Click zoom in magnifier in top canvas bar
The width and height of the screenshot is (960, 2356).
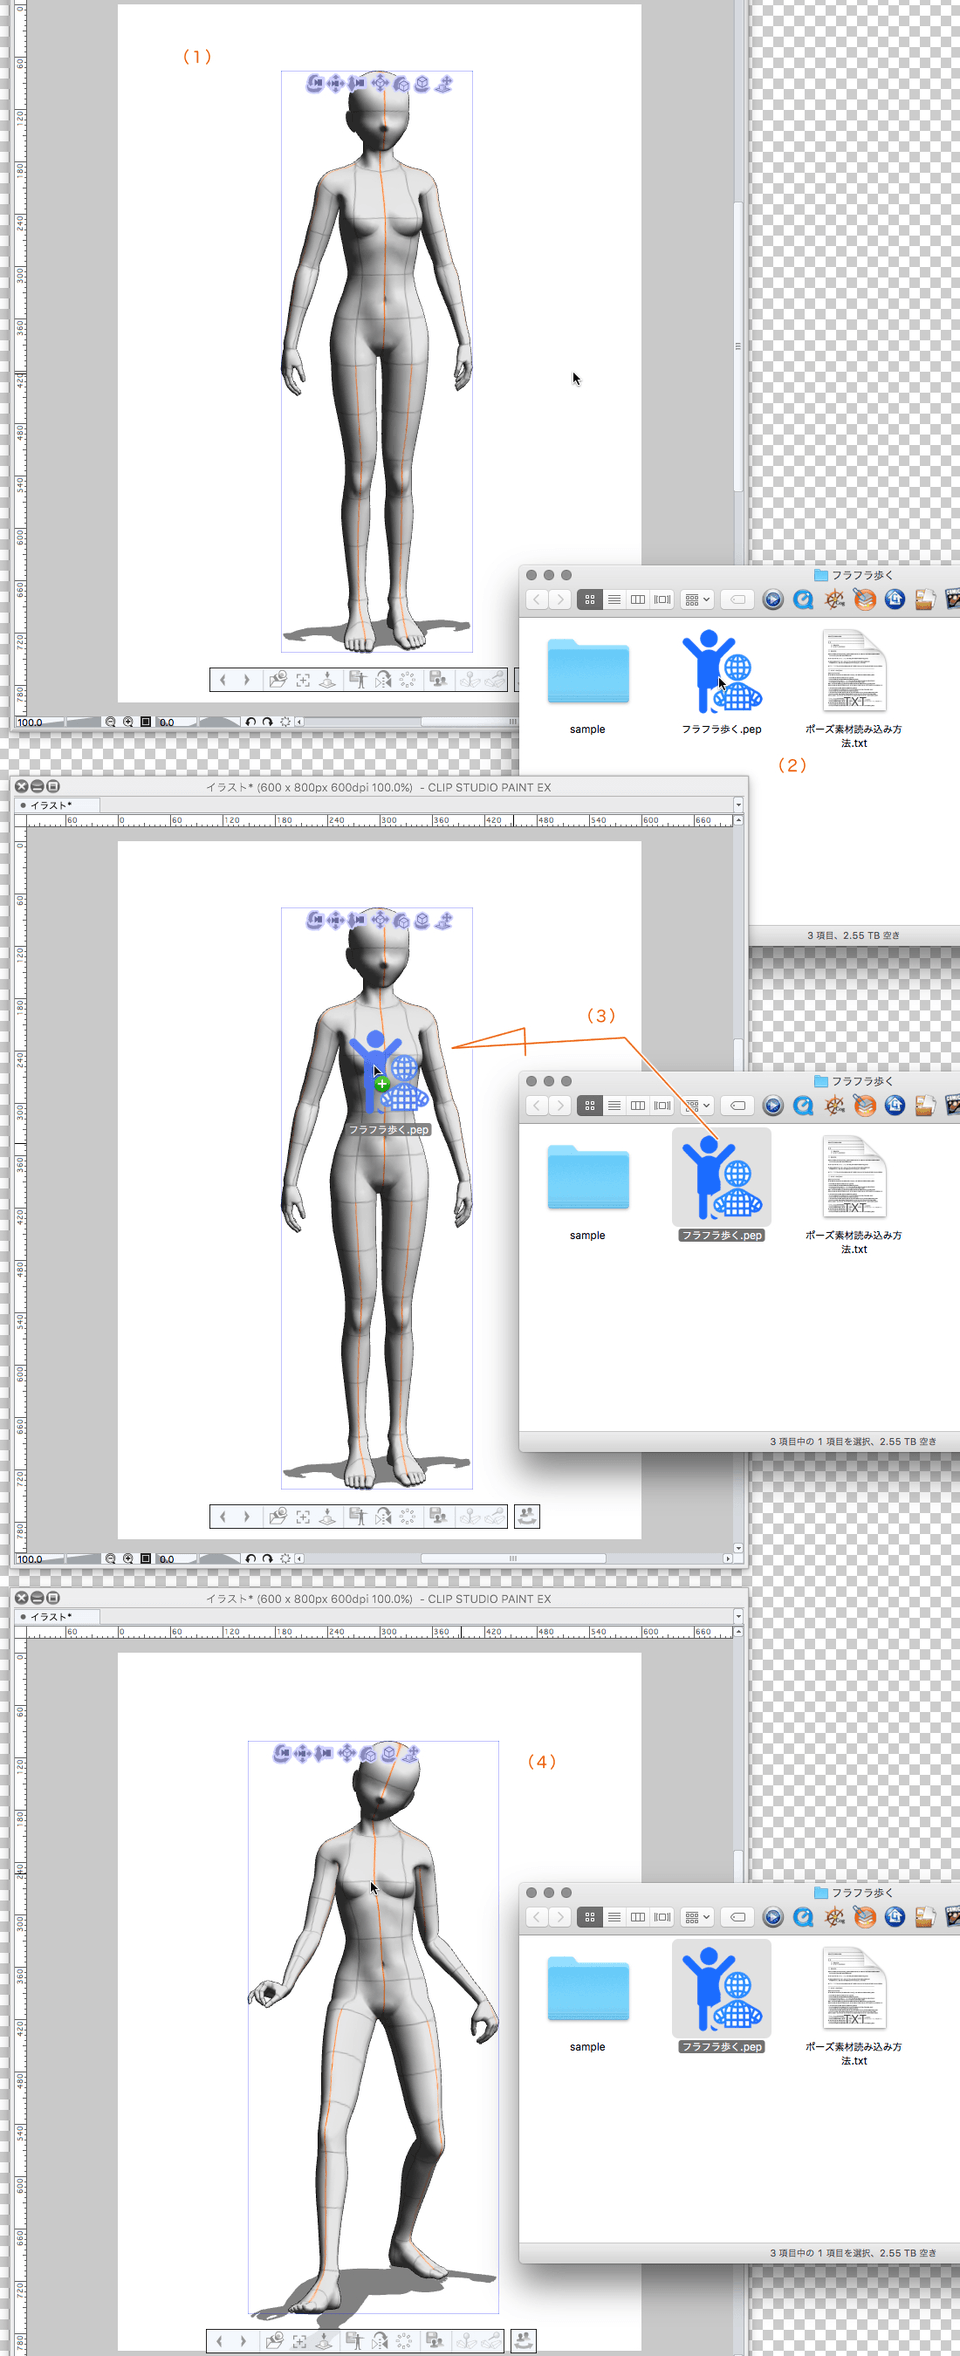pyautogui.click(x=128, y=721)
